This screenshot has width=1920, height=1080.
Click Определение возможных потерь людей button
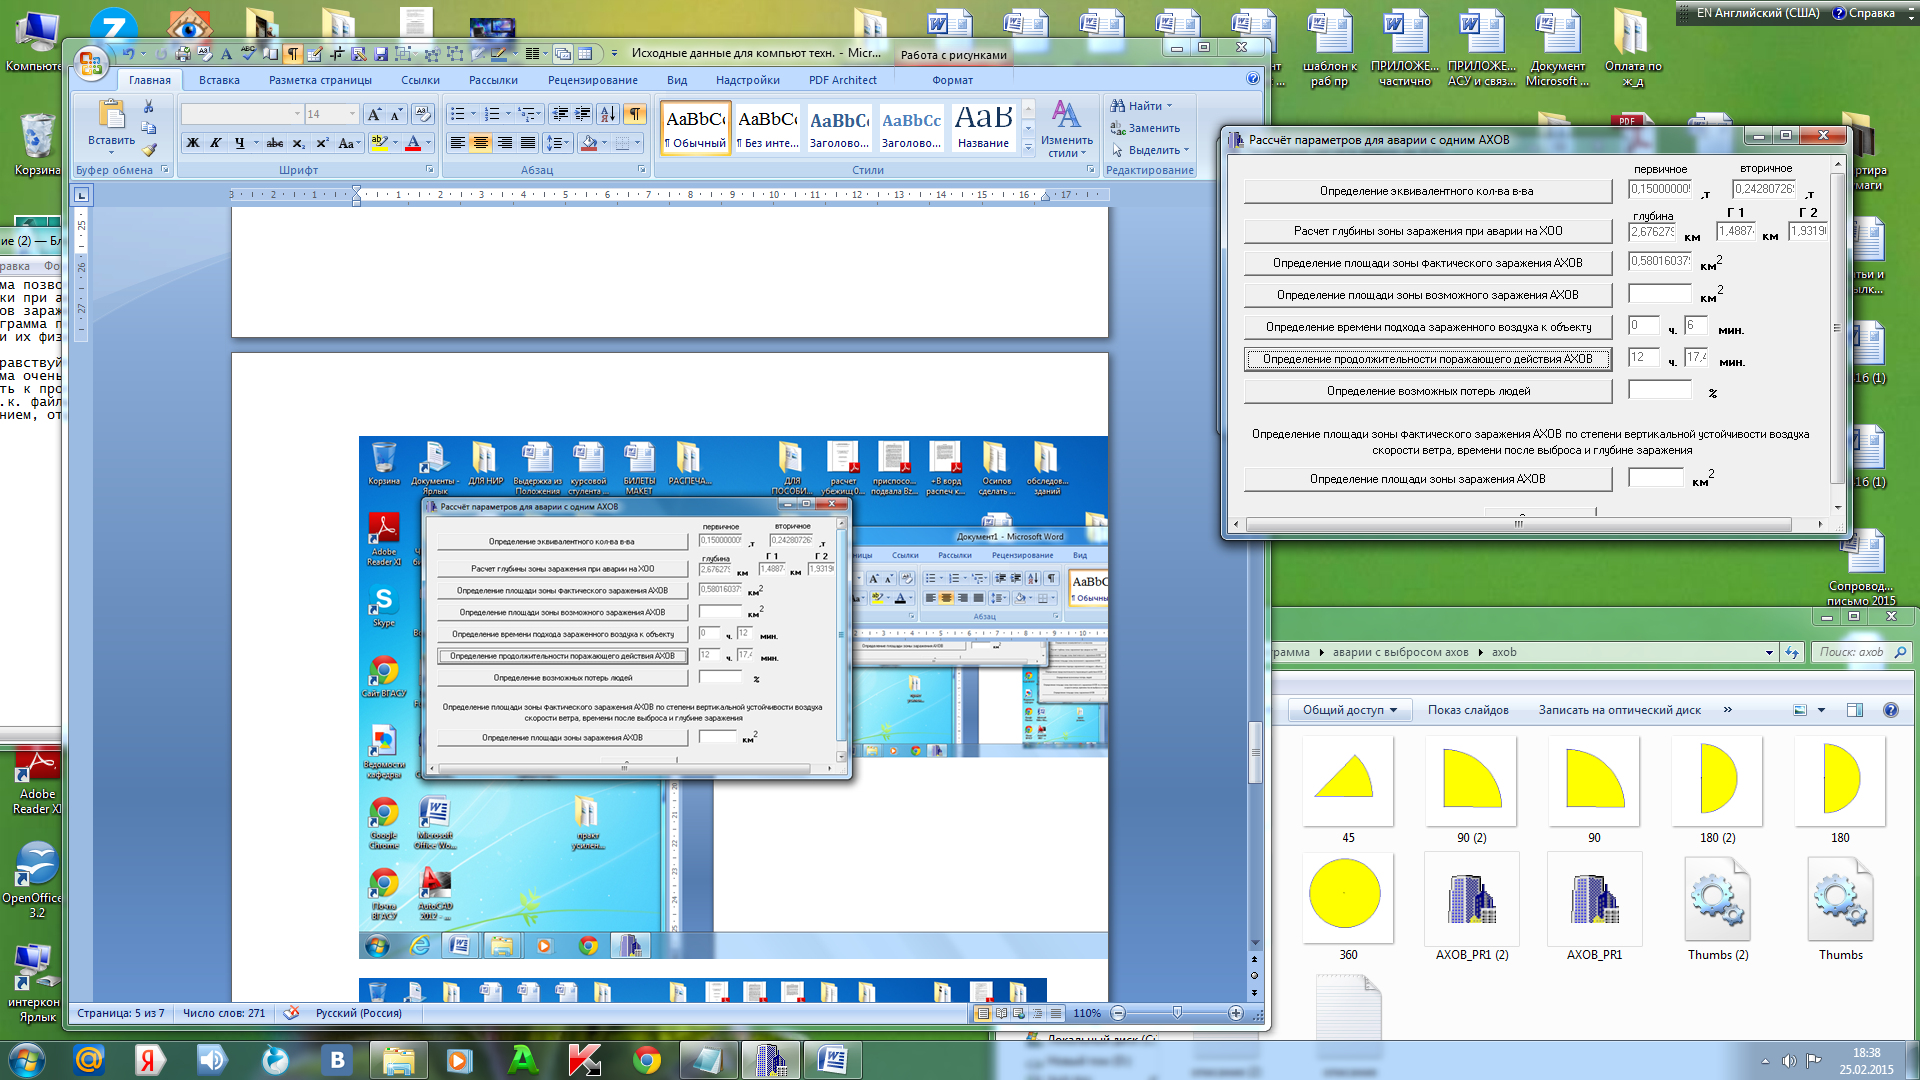tap(1427, 391)
